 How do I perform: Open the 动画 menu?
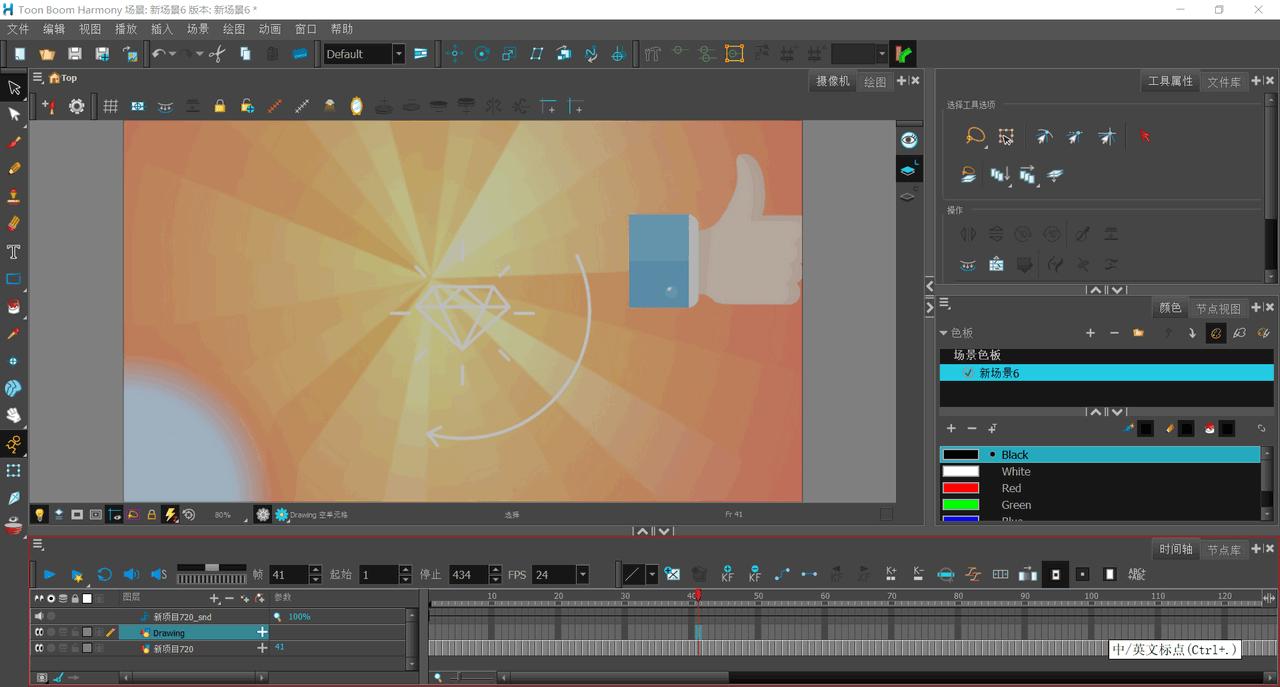point(269,29)
